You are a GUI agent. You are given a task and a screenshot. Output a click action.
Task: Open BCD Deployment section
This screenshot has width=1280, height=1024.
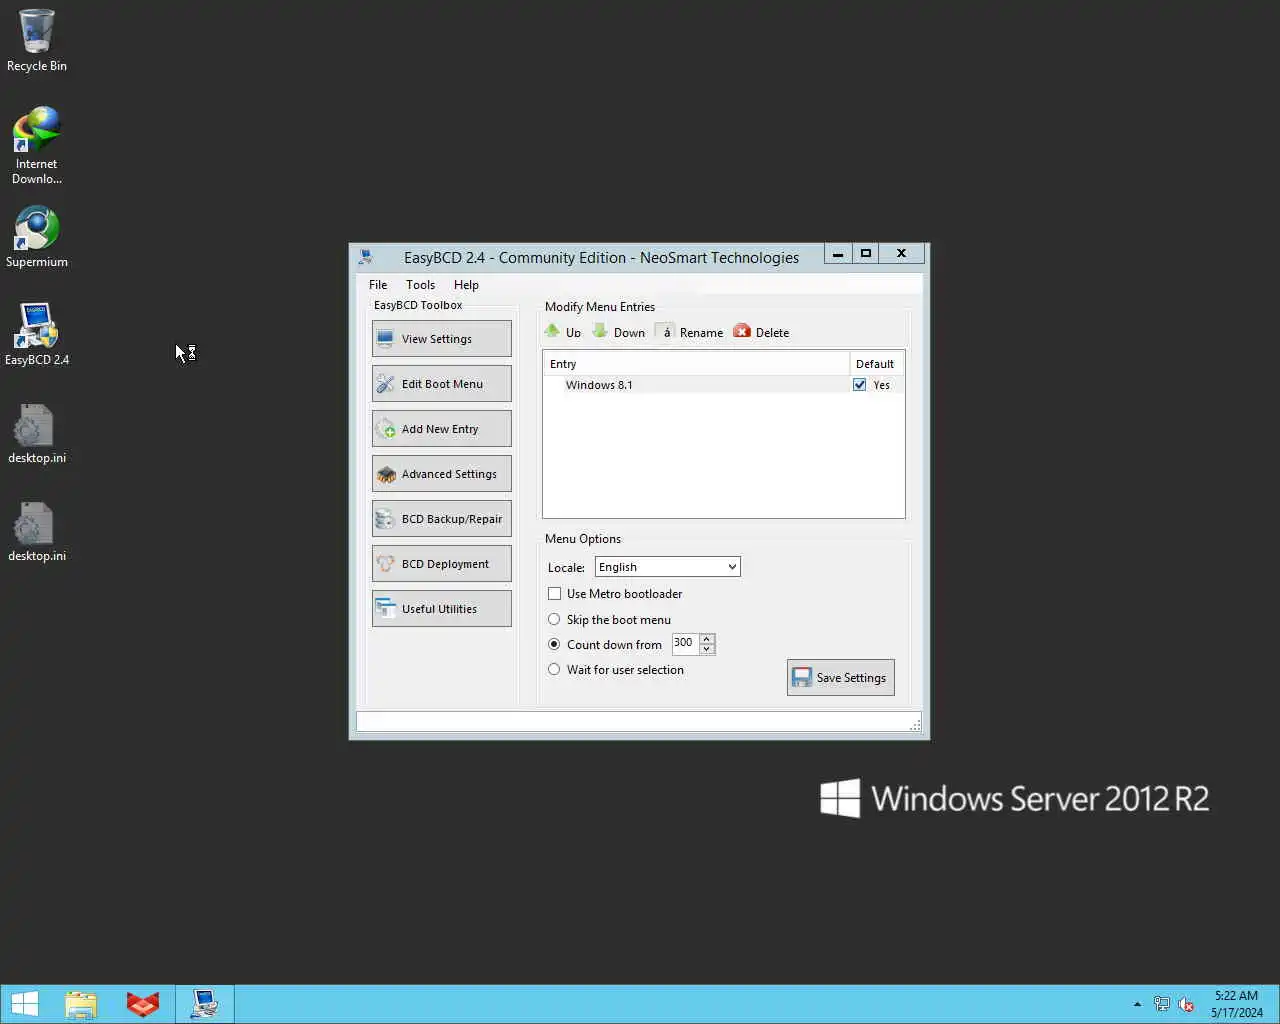click(x=441, y=564)
